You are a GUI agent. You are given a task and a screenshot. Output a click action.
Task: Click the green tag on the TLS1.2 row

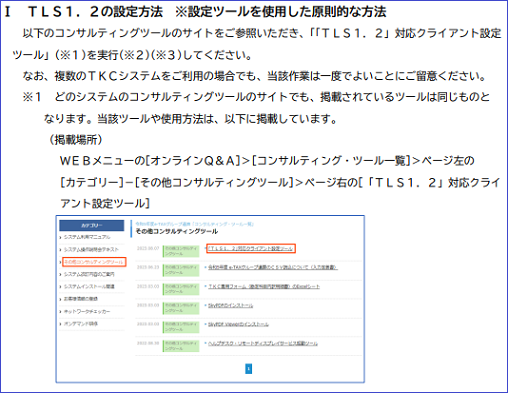tap(181, 251)
